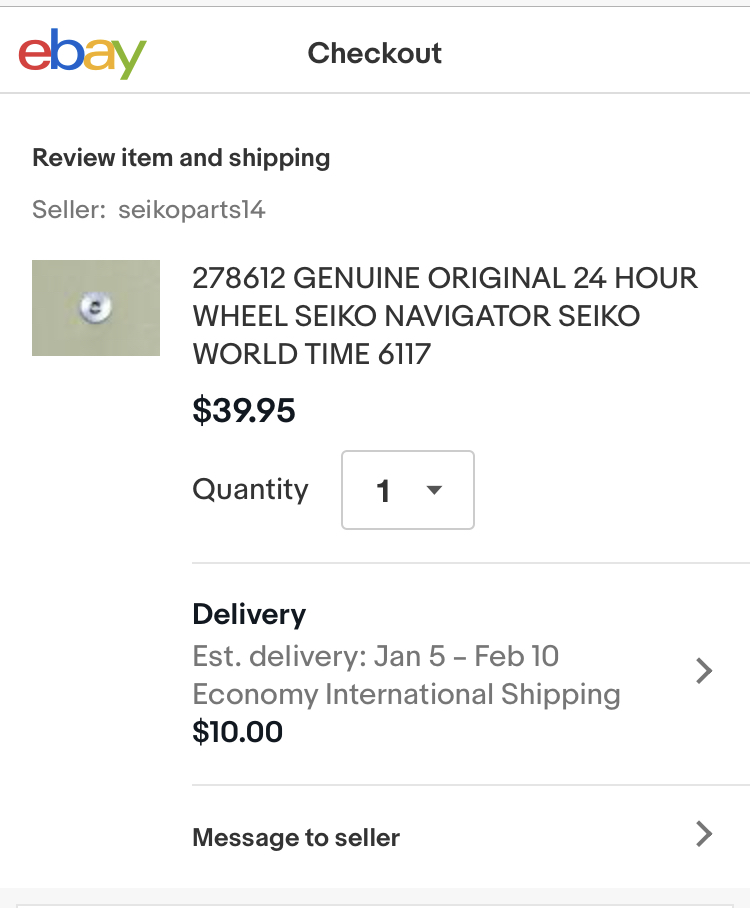
Task: Click the item title's WORLD TIME 6117 line
Action: click(311, 354)
